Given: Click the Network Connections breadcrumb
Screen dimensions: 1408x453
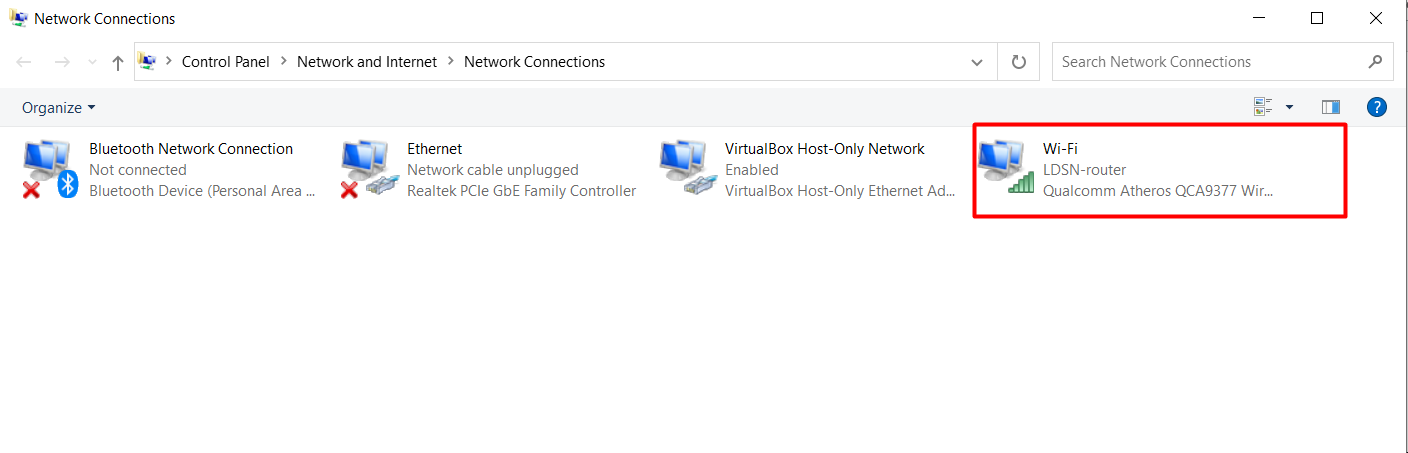Looking at the screenshot, I should pyautogui.click(x=534, y=62).
